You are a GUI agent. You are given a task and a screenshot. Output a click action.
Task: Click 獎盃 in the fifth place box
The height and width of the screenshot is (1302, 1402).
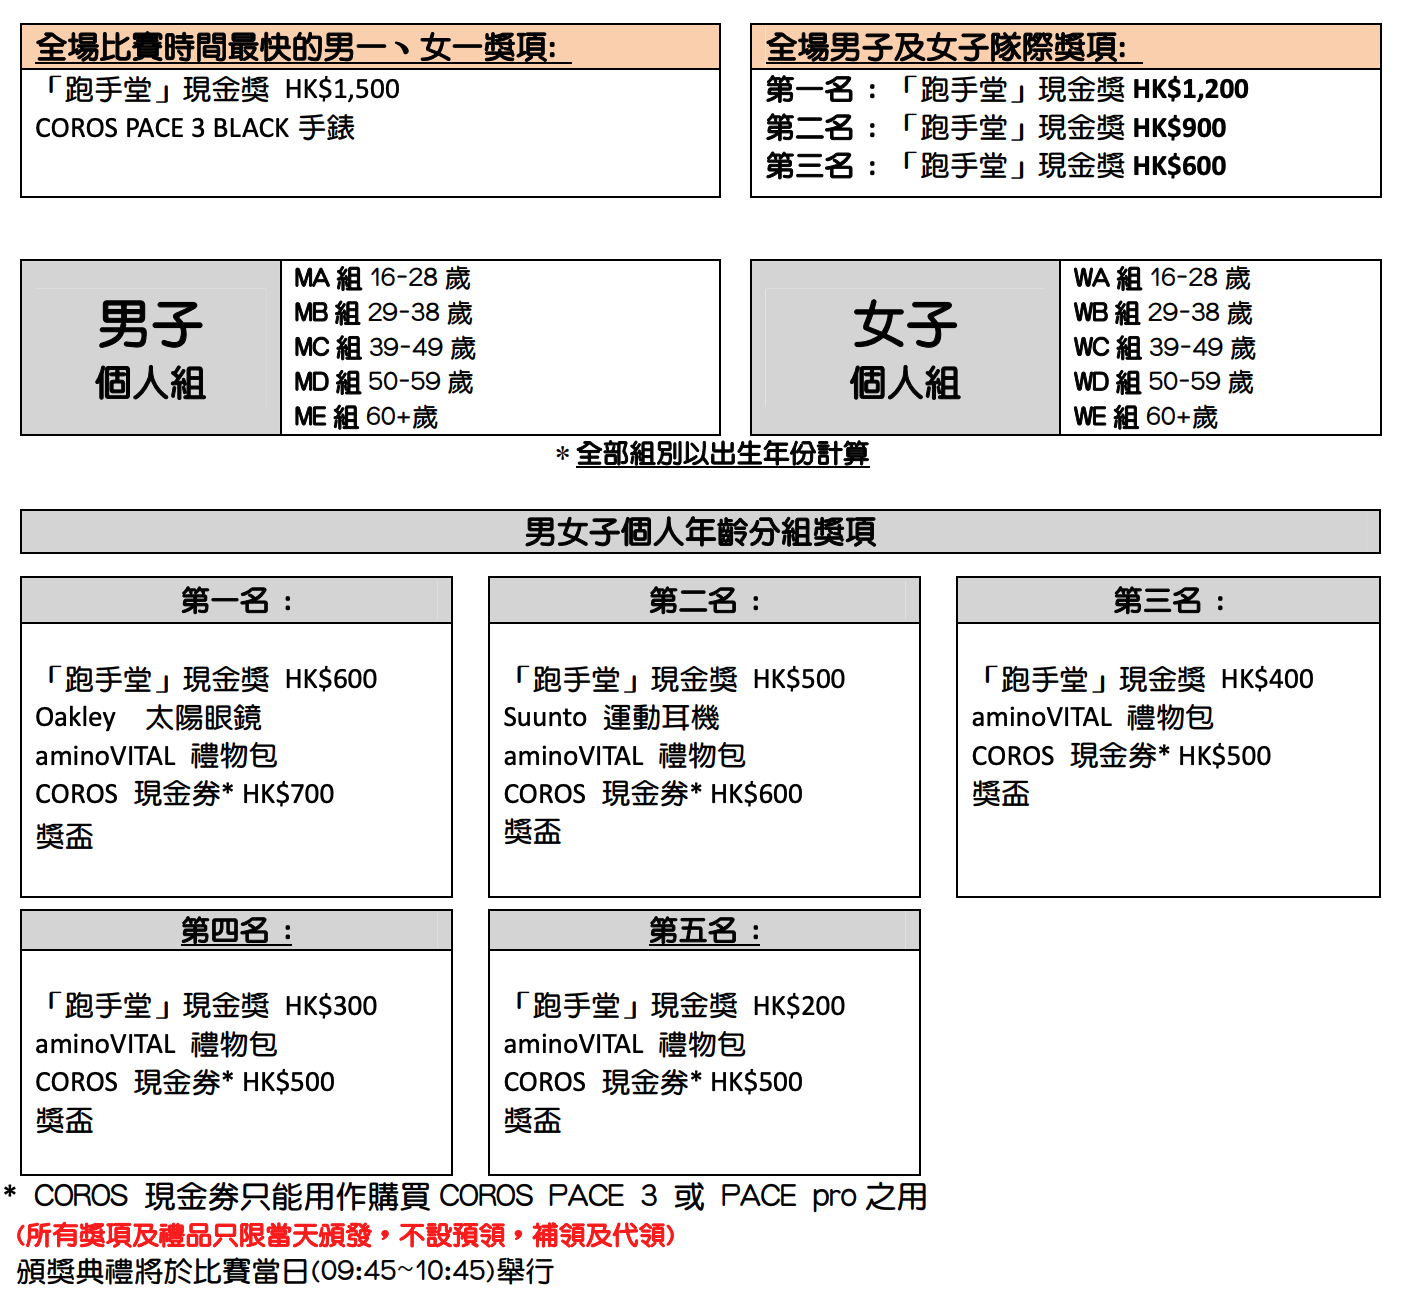(x=532, y=1121)
